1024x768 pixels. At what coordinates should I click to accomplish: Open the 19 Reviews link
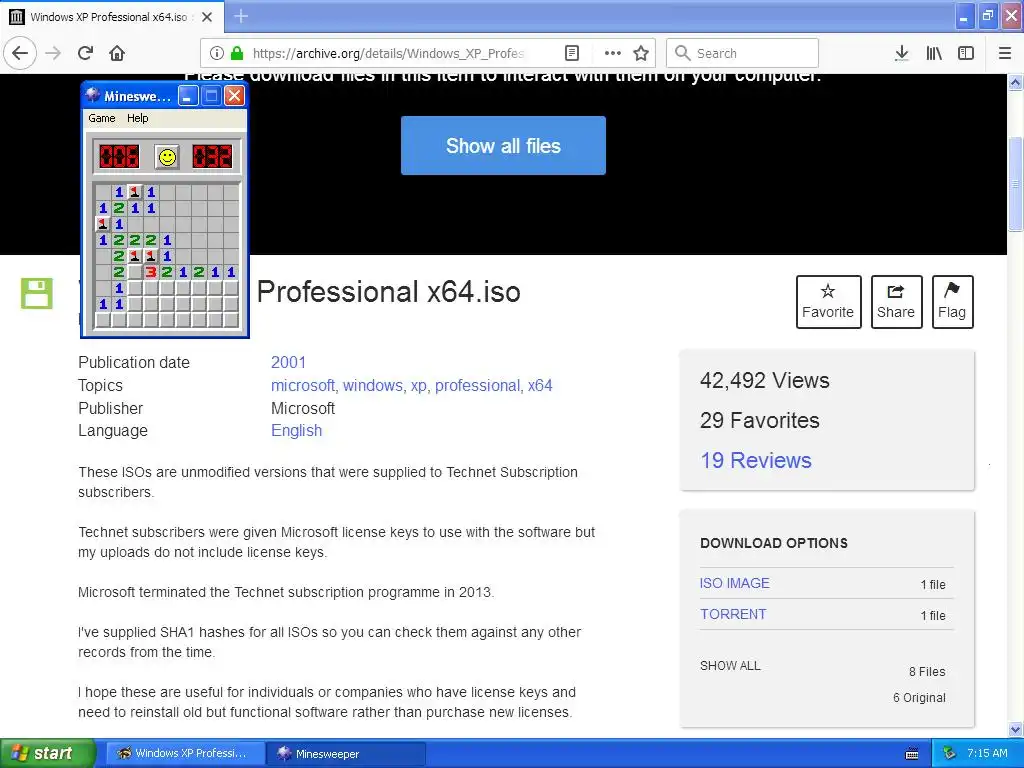click(756, 460)
